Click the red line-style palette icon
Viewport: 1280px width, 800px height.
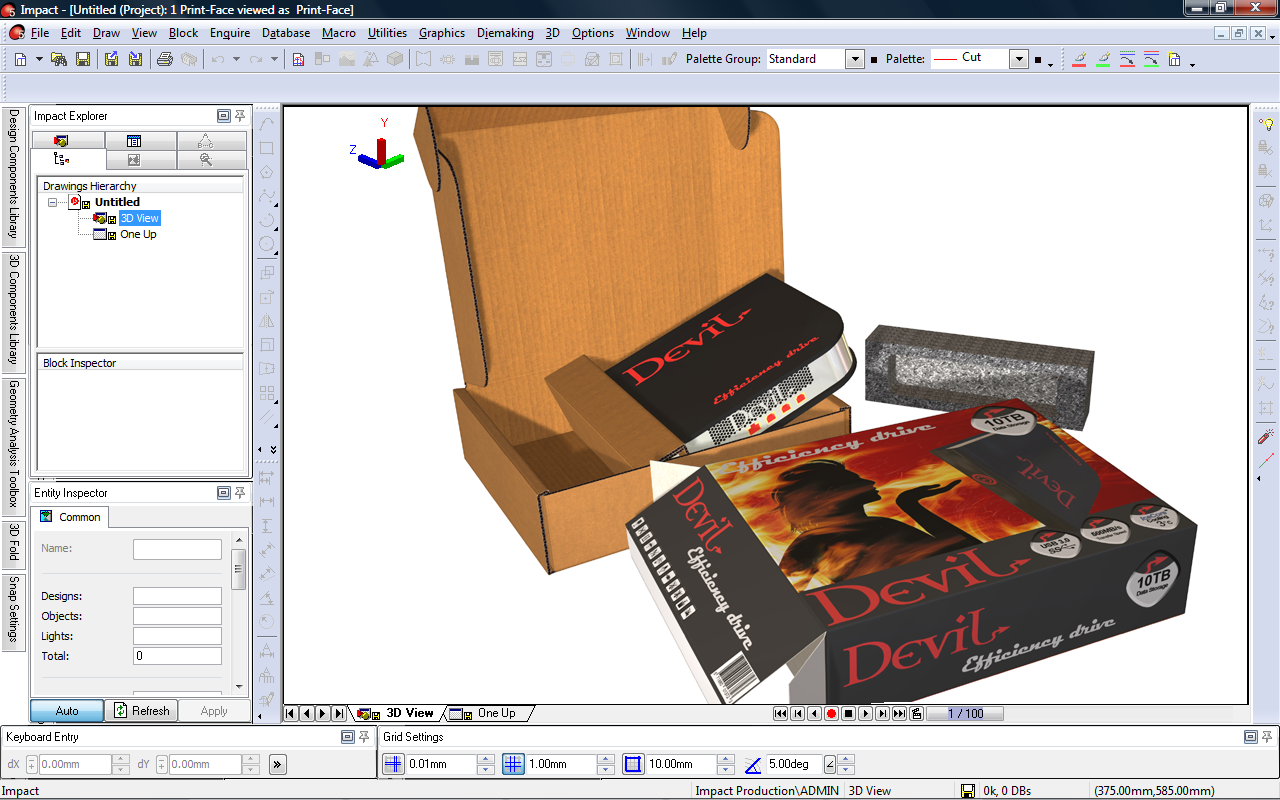point(1127,59)
